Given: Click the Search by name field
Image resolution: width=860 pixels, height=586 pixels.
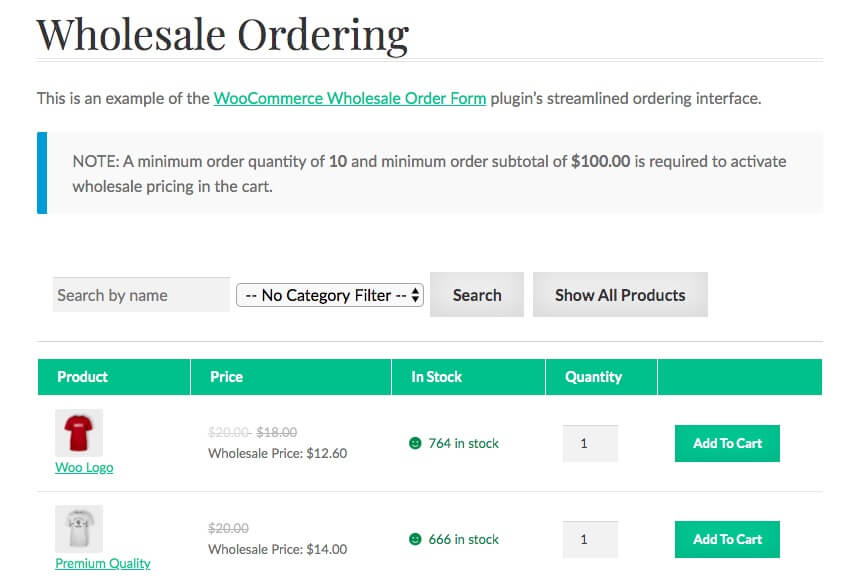Looking at the screenshot, I should [x=141, y=295].
